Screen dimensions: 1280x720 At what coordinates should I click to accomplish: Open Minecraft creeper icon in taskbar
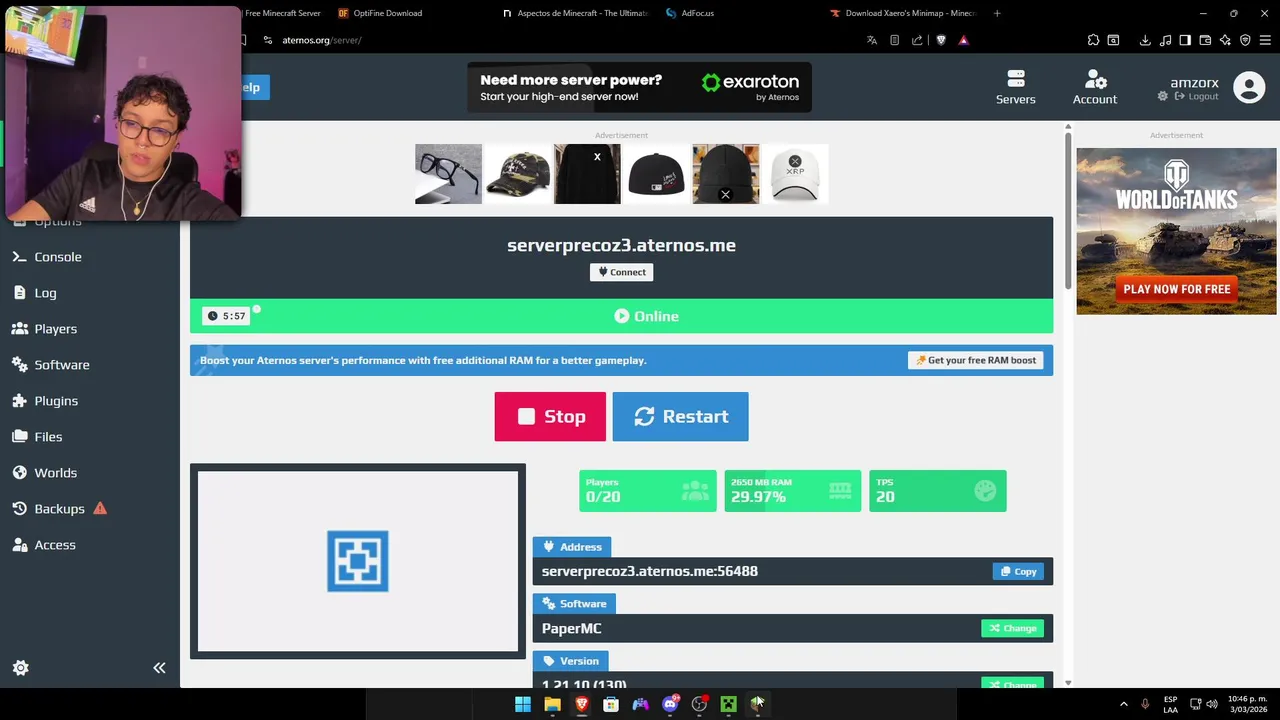729,704
